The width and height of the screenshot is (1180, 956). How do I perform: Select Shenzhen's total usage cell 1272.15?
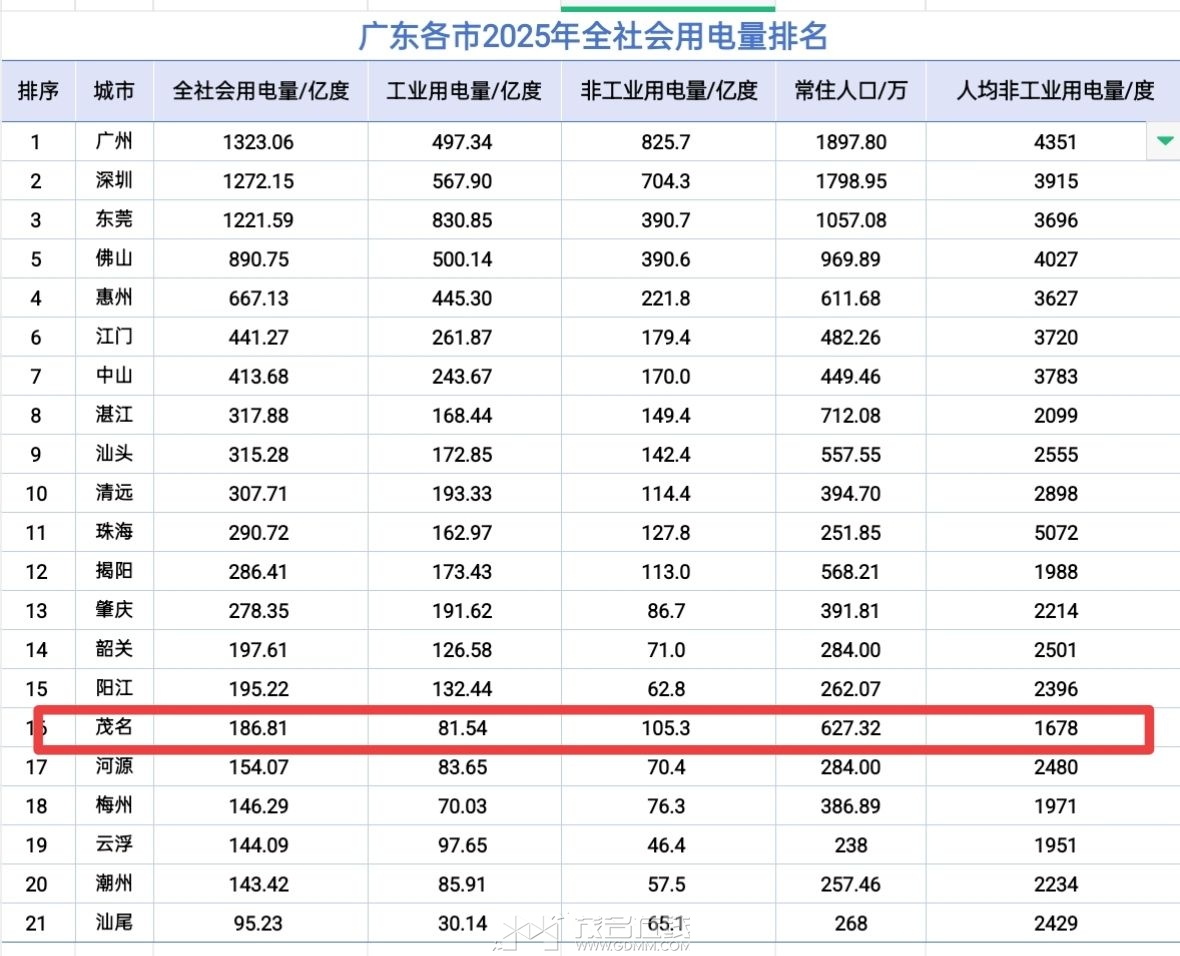(259, 181)
